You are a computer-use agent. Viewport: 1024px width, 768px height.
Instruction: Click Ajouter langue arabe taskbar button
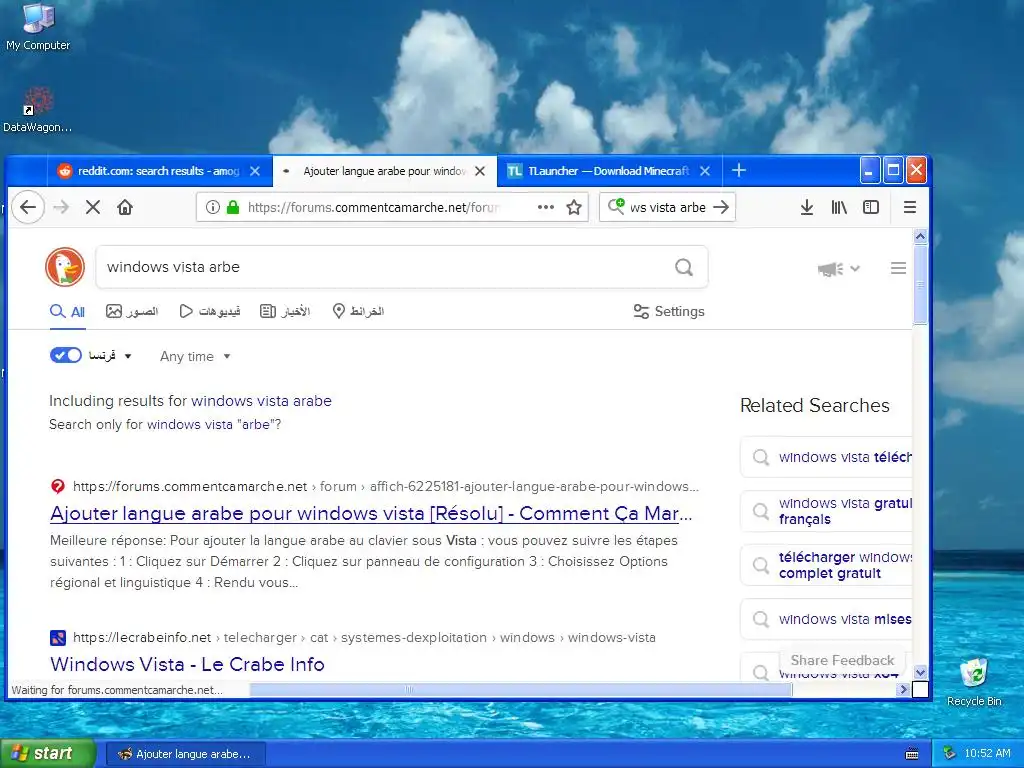tap(185, 754)
